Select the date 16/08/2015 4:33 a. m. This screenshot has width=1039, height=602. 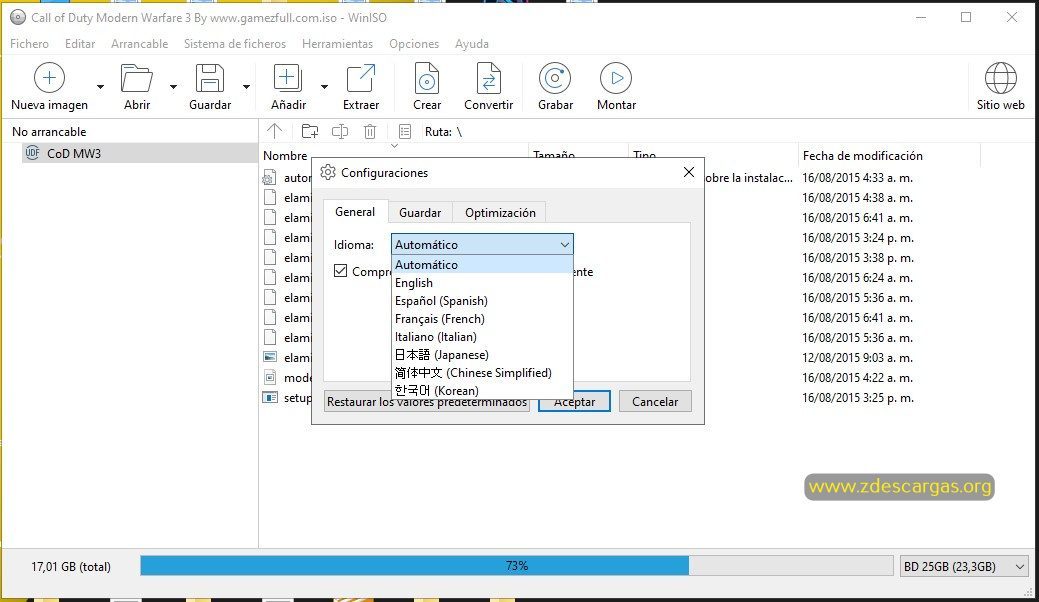pos(857,177)
